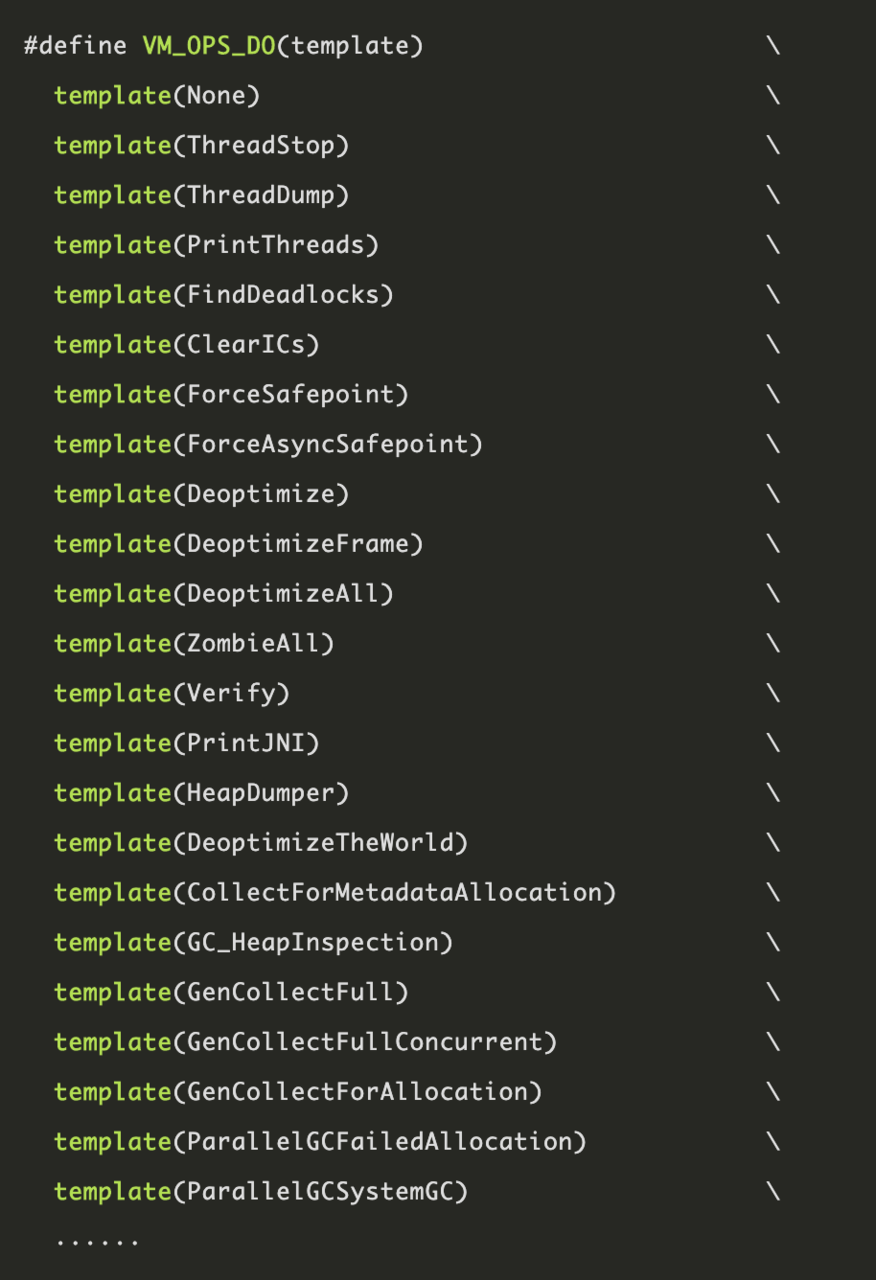Click the Verify template argument
Image resolution: width=876 pixels, height=1280 pixels.
pos(231,693)
